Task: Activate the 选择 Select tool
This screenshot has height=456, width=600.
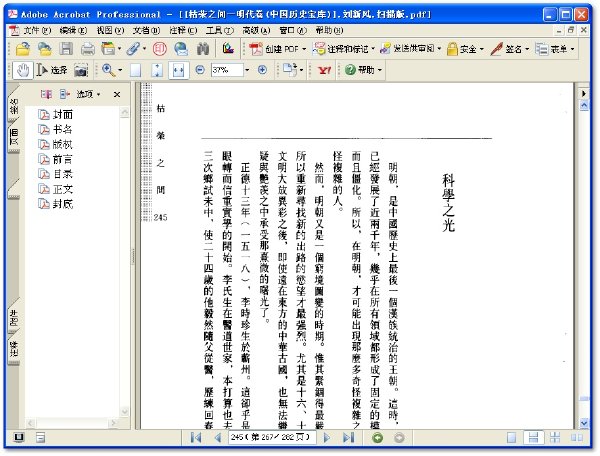Action: (52, 70)
